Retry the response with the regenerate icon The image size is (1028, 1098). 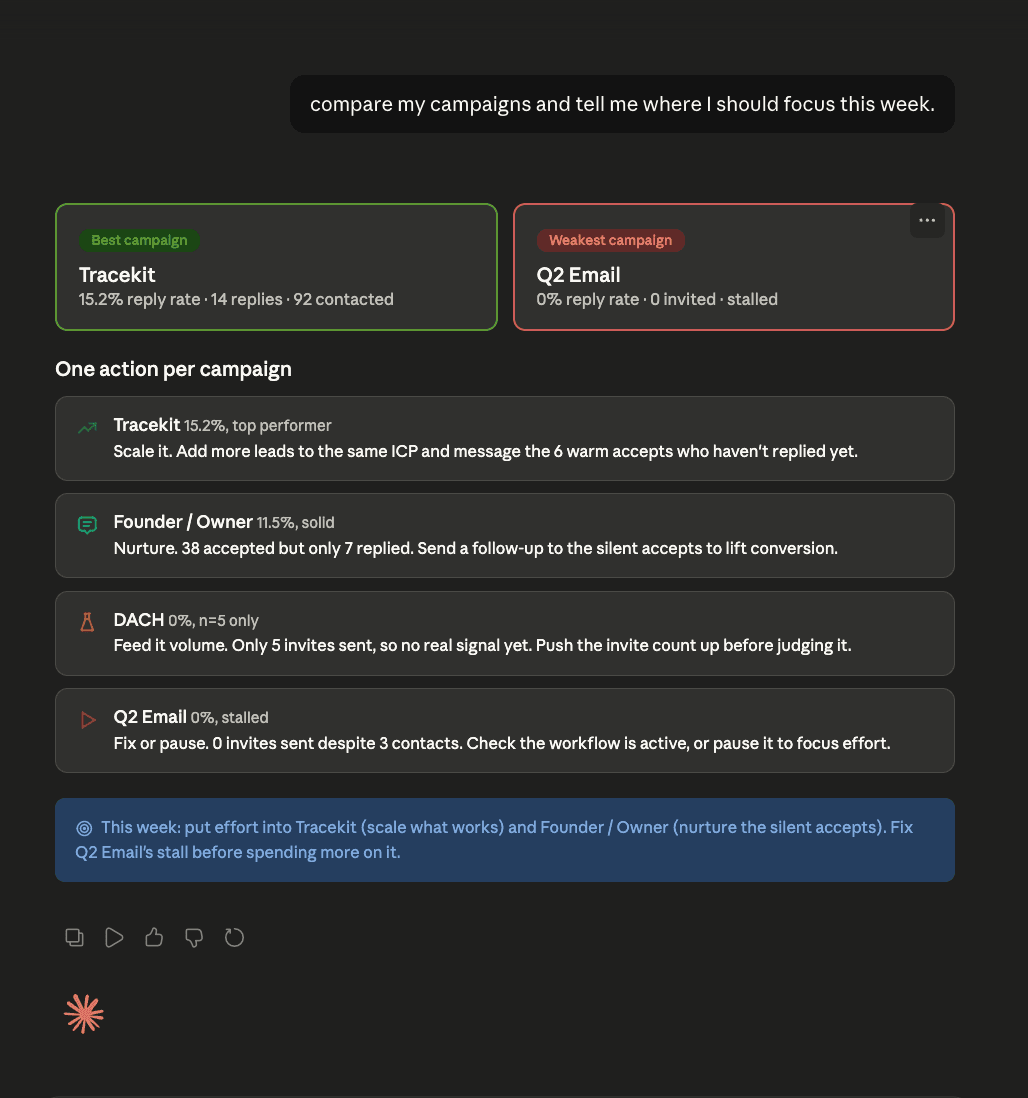234,938
